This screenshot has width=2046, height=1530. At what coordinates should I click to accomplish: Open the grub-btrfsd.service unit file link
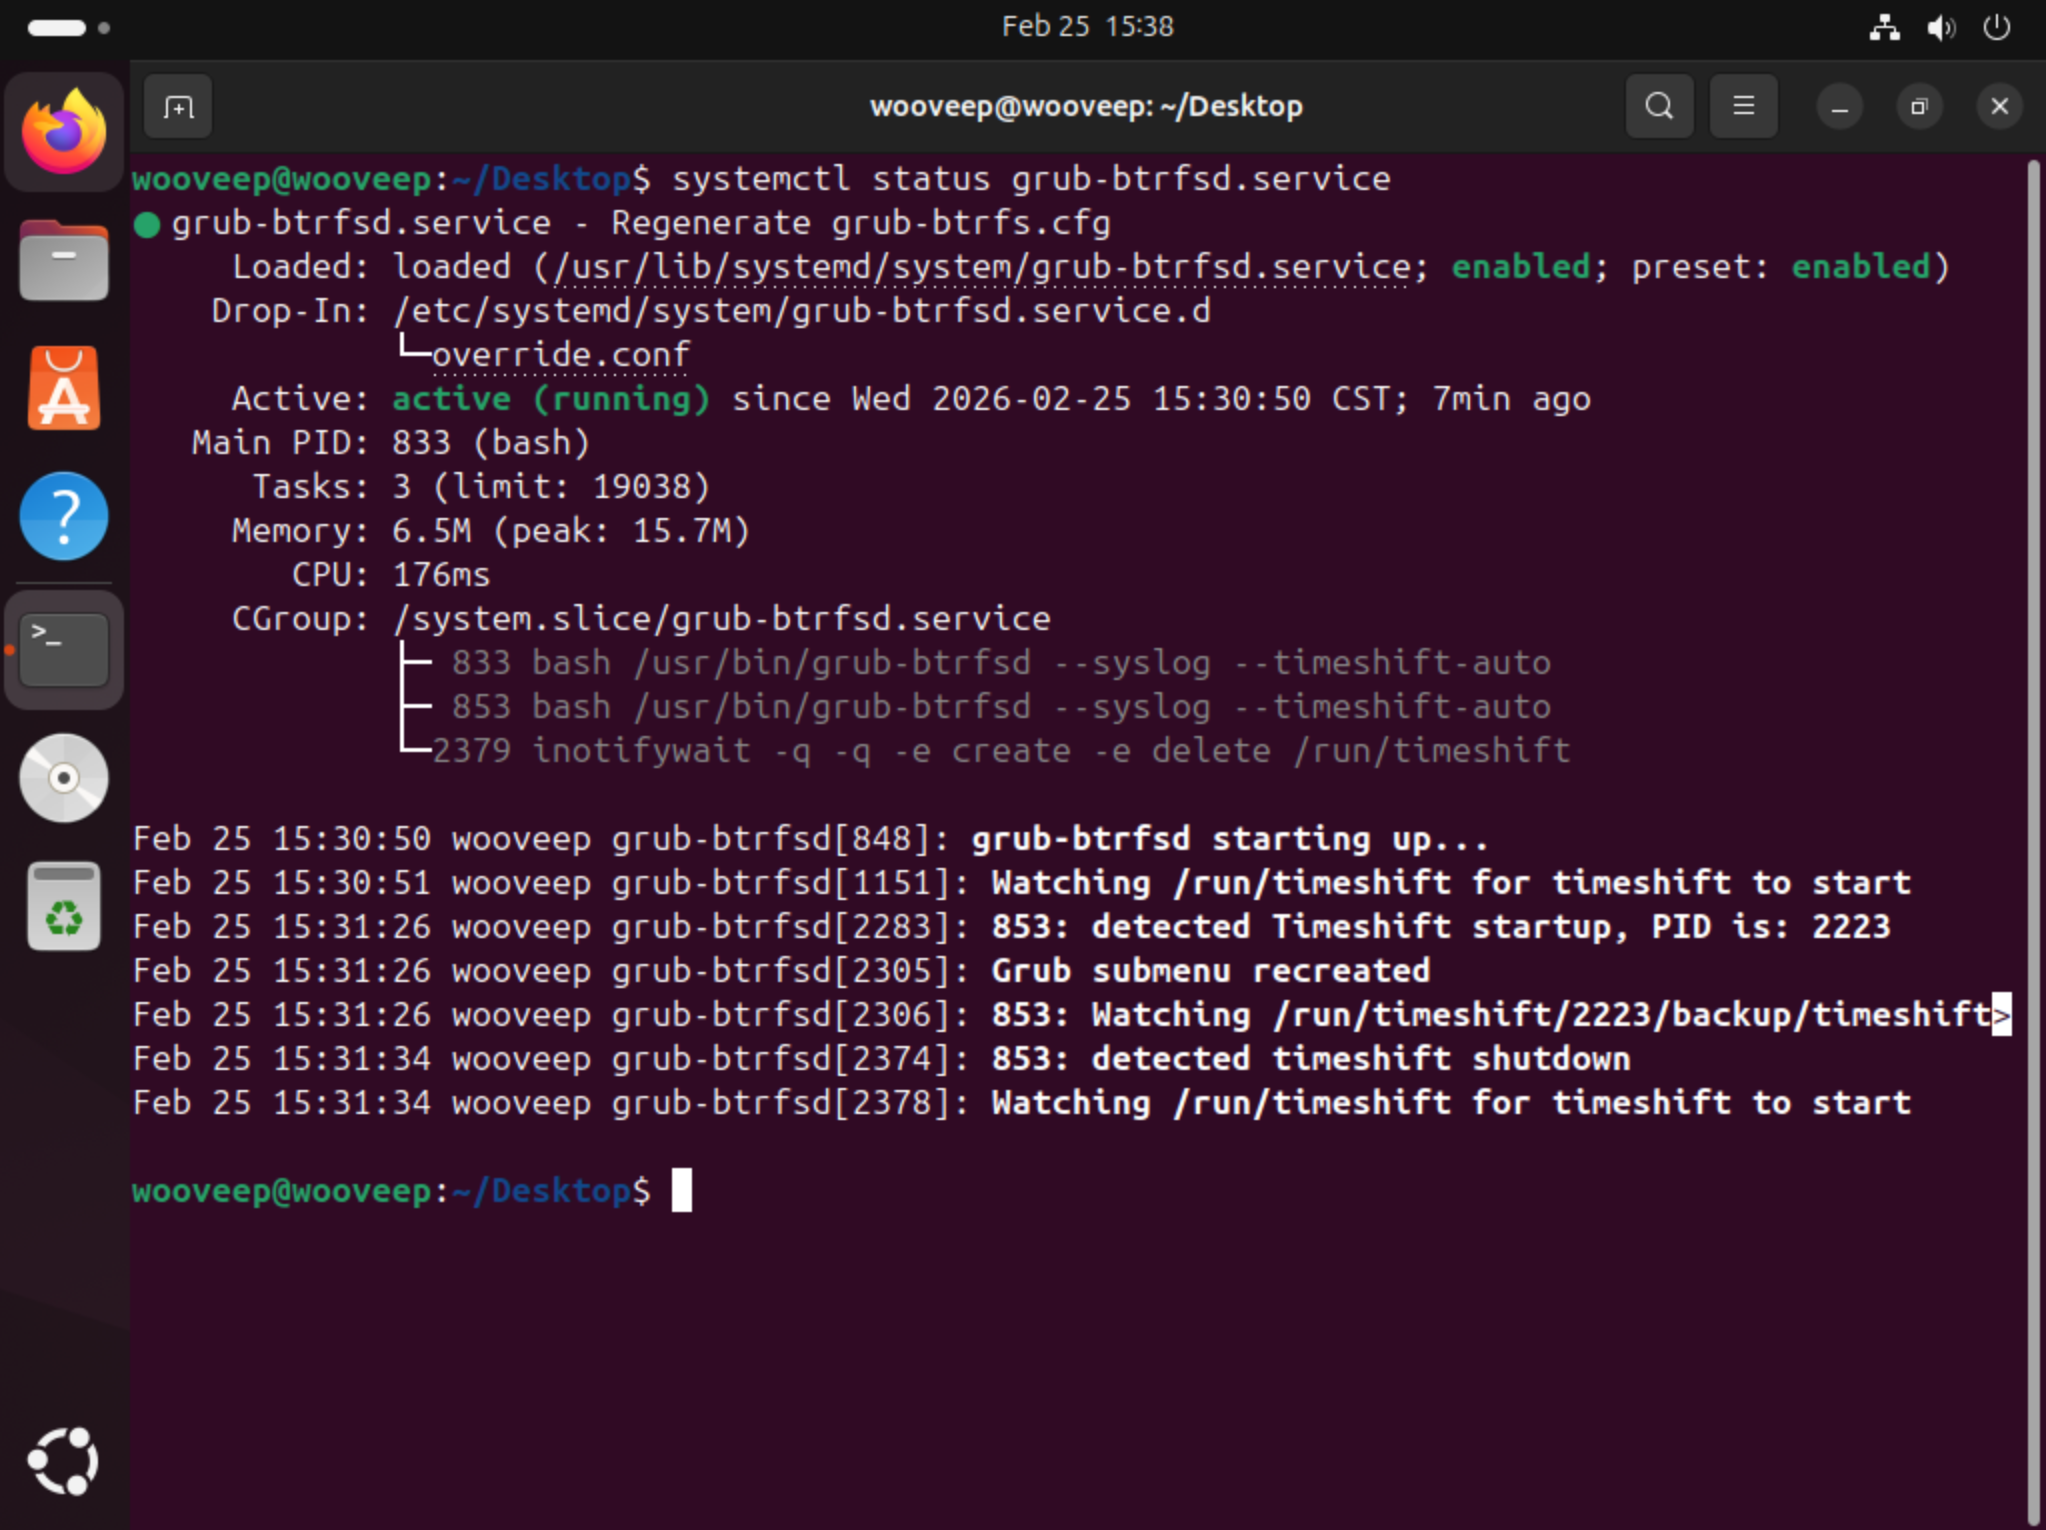click(x=980, y=268)
